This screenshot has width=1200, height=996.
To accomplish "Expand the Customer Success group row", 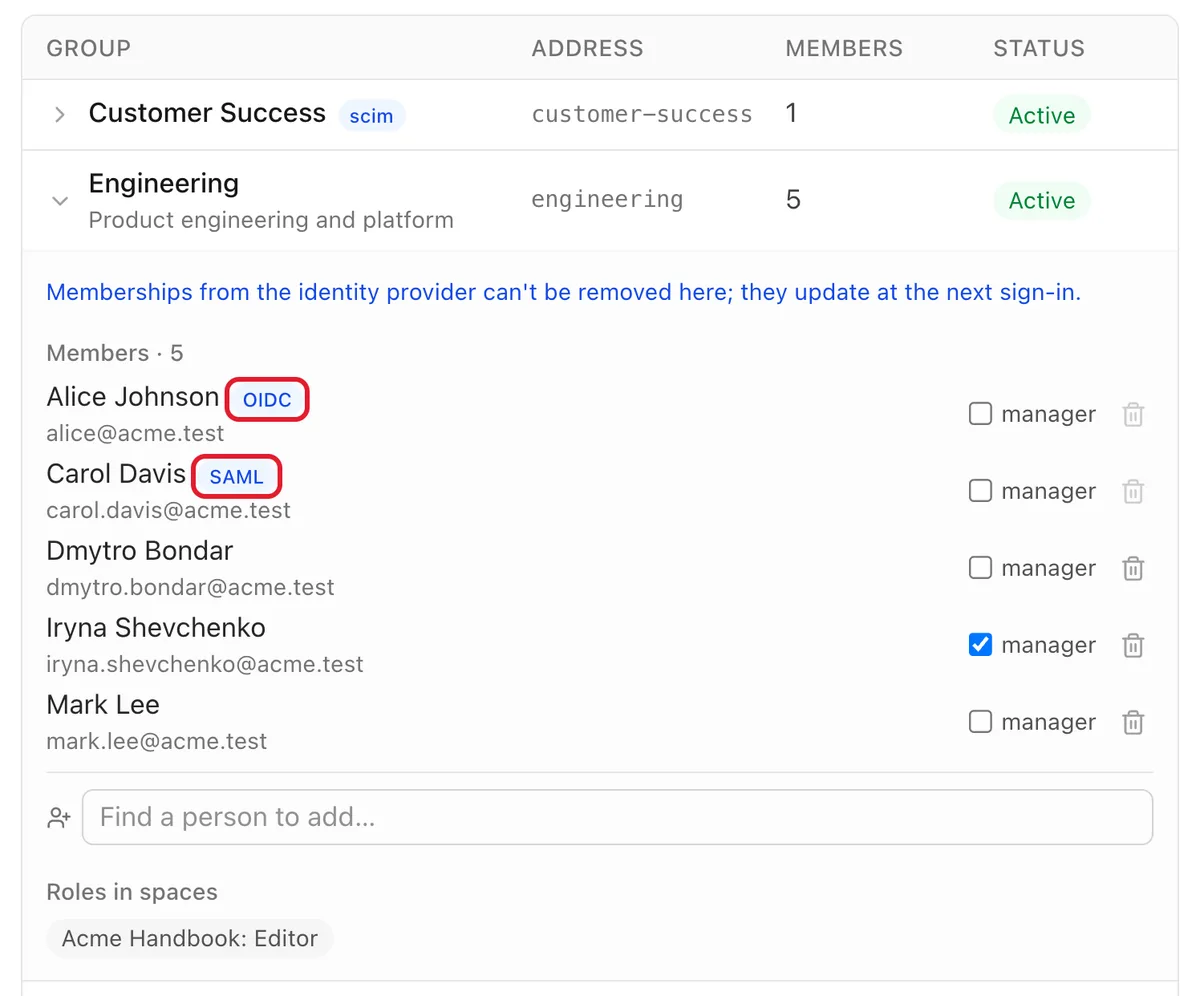I will [60, 115].
